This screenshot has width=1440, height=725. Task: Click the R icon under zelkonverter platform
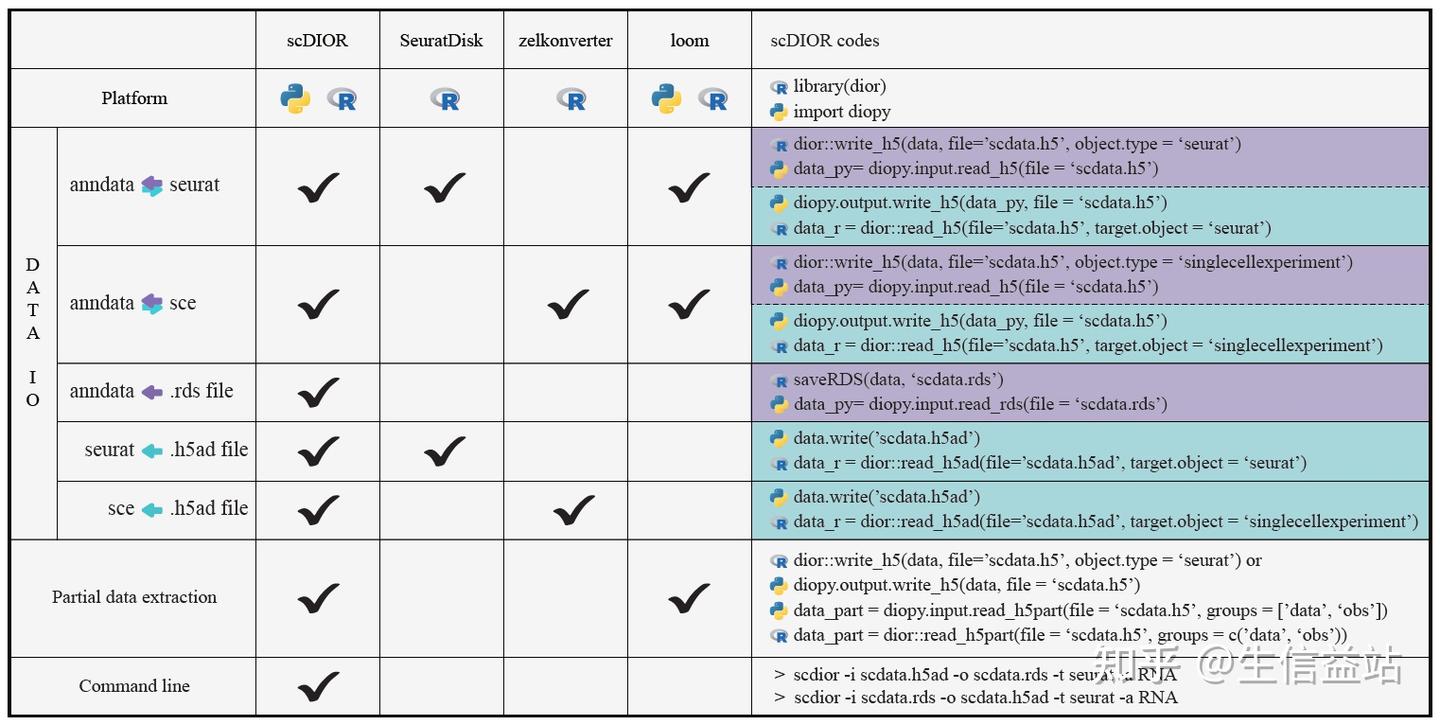(571, 98)
